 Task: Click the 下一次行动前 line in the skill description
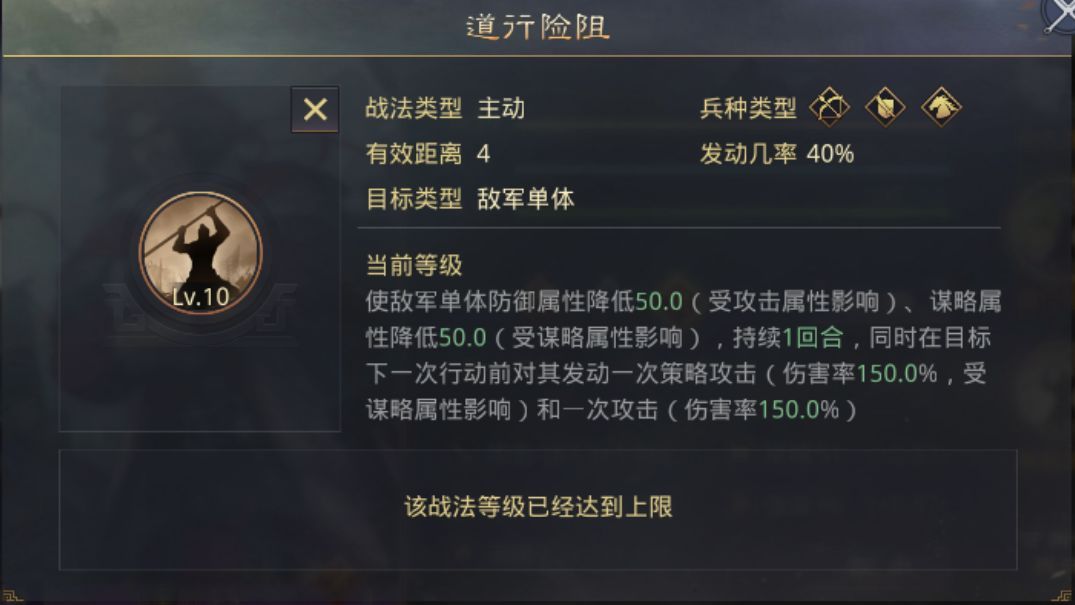[430, 374]
